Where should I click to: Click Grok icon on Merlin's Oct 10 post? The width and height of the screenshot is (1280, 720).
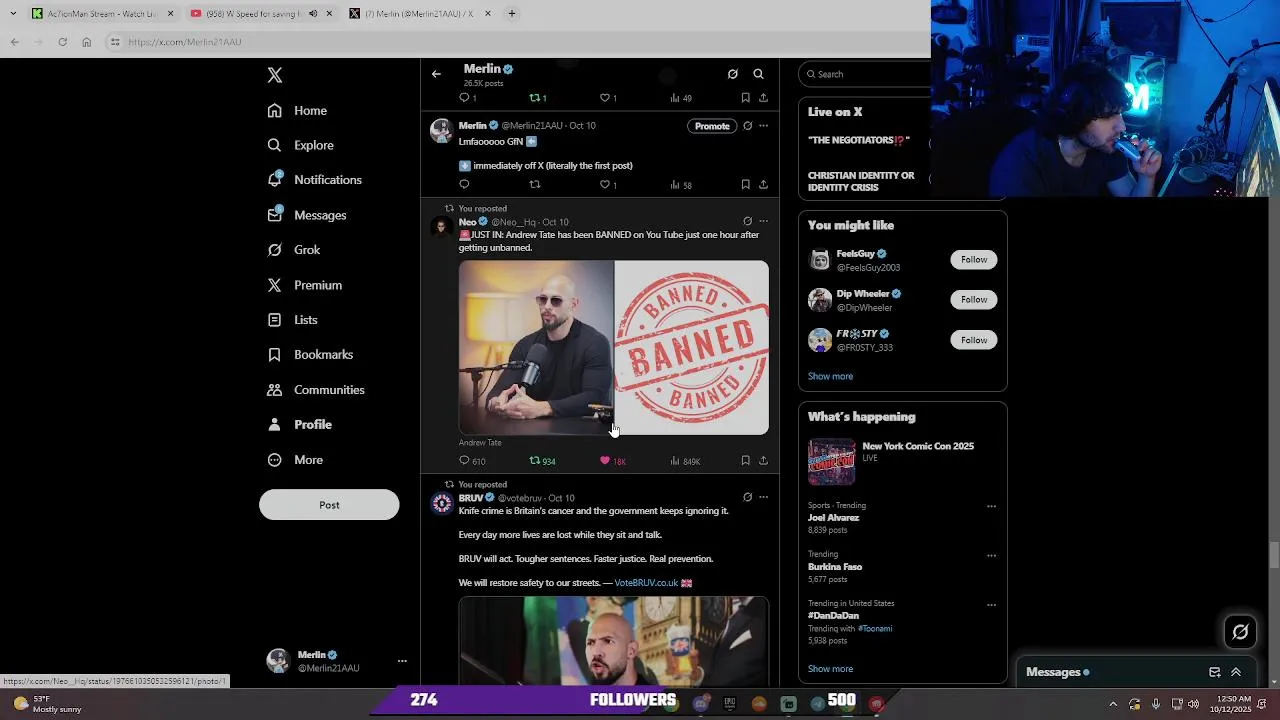[x=747, y=126]
